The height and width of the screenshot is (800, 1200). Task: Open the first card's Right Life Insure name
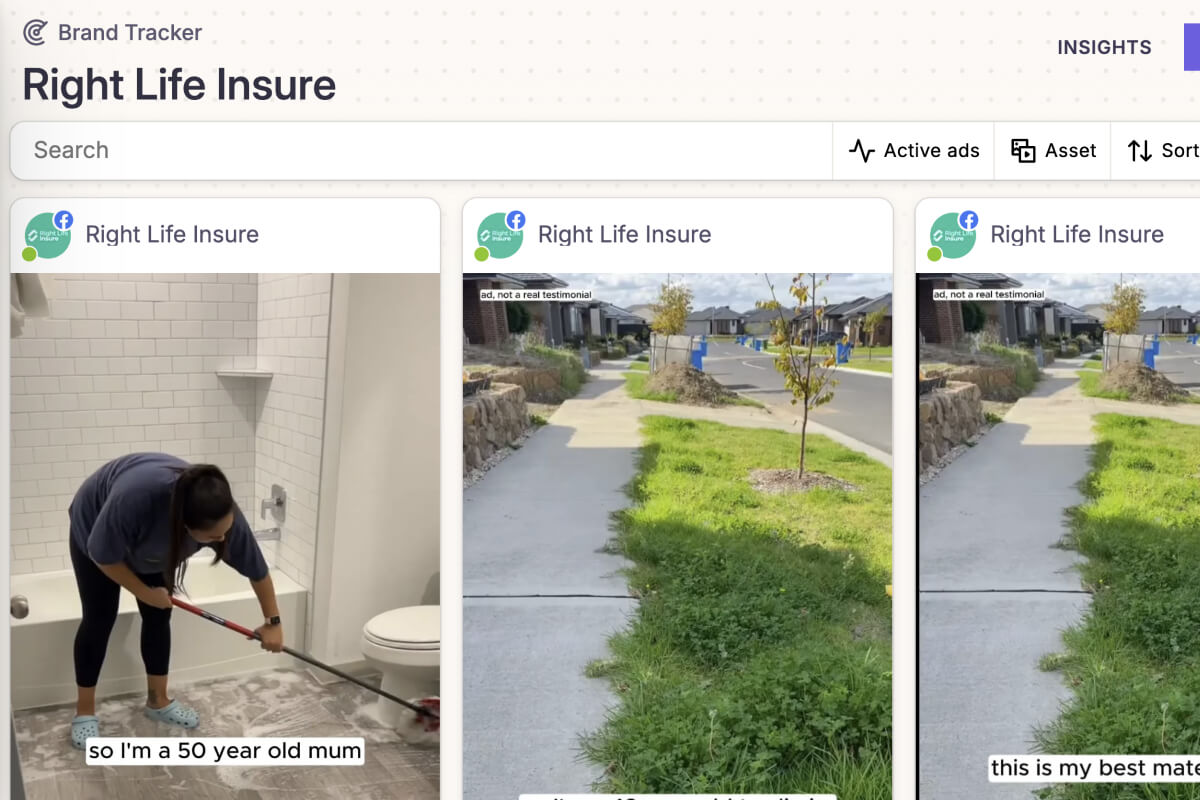pyautogui.click(x=172, y=234)
